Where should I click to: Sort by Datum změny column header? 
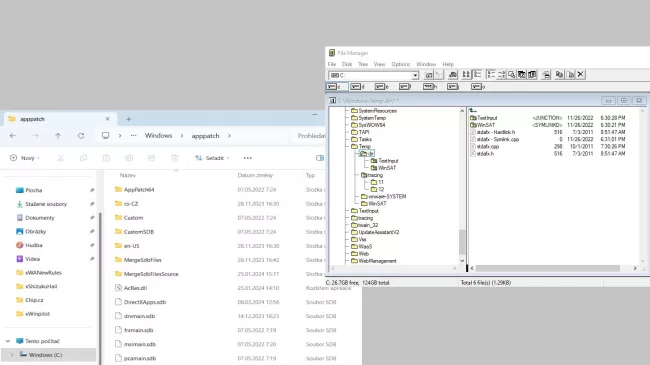[x=255, y=175]
